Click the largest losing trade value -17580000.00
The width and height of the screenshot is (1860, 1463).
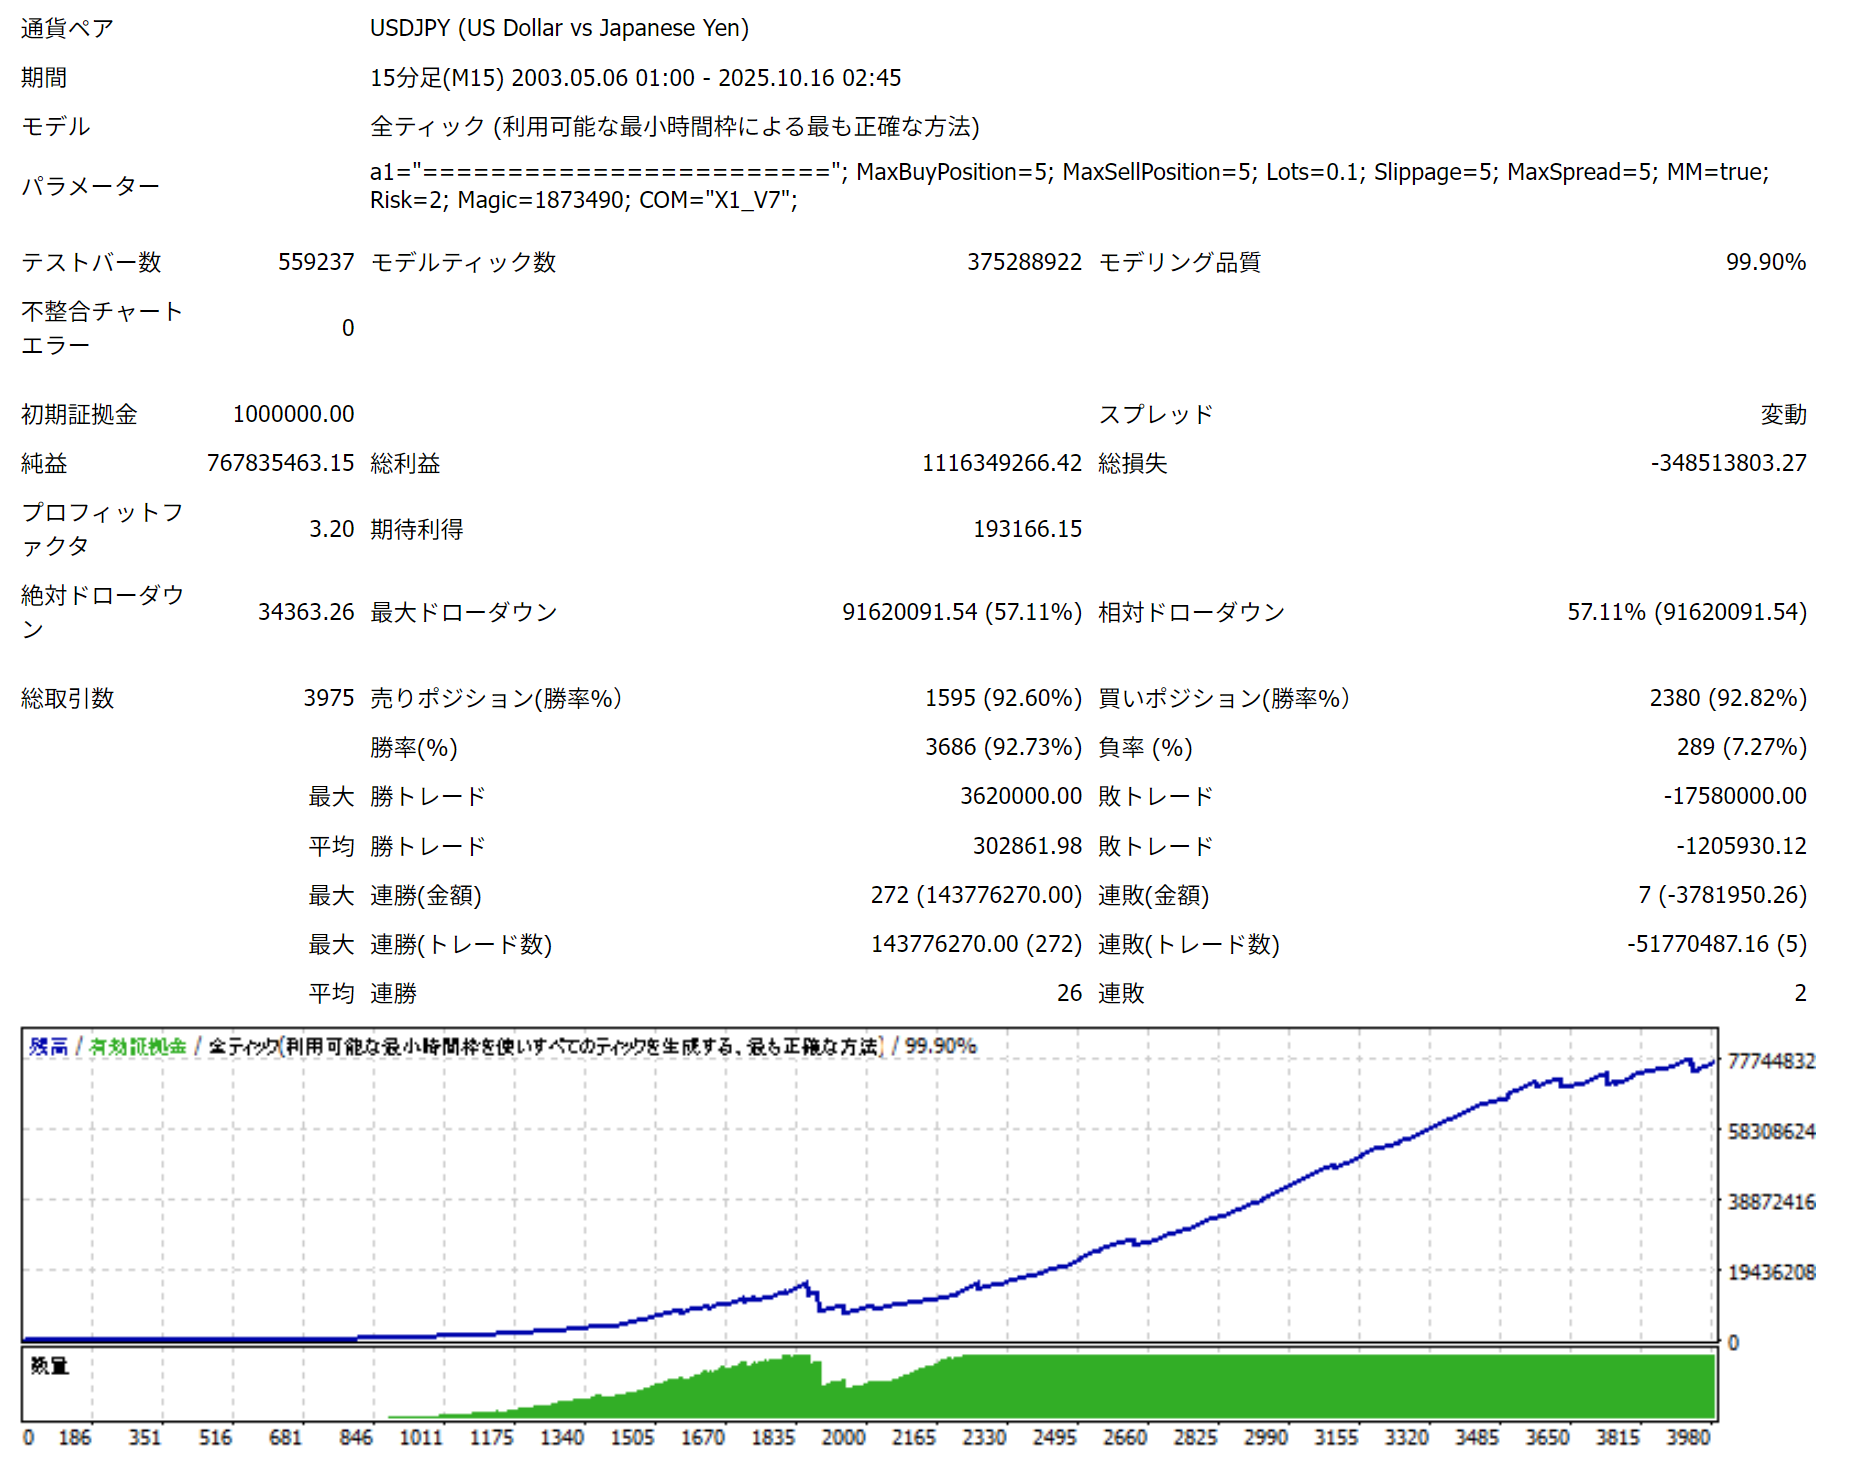pos(1734,796)
